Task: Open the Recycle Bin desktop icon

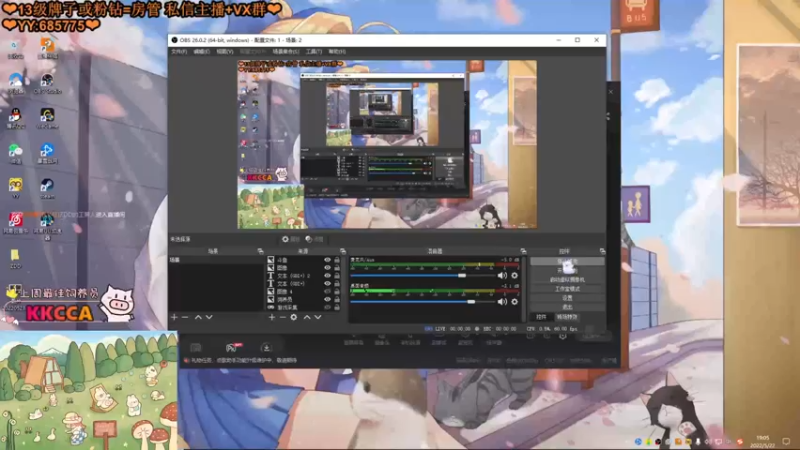Action: point(15,49)
